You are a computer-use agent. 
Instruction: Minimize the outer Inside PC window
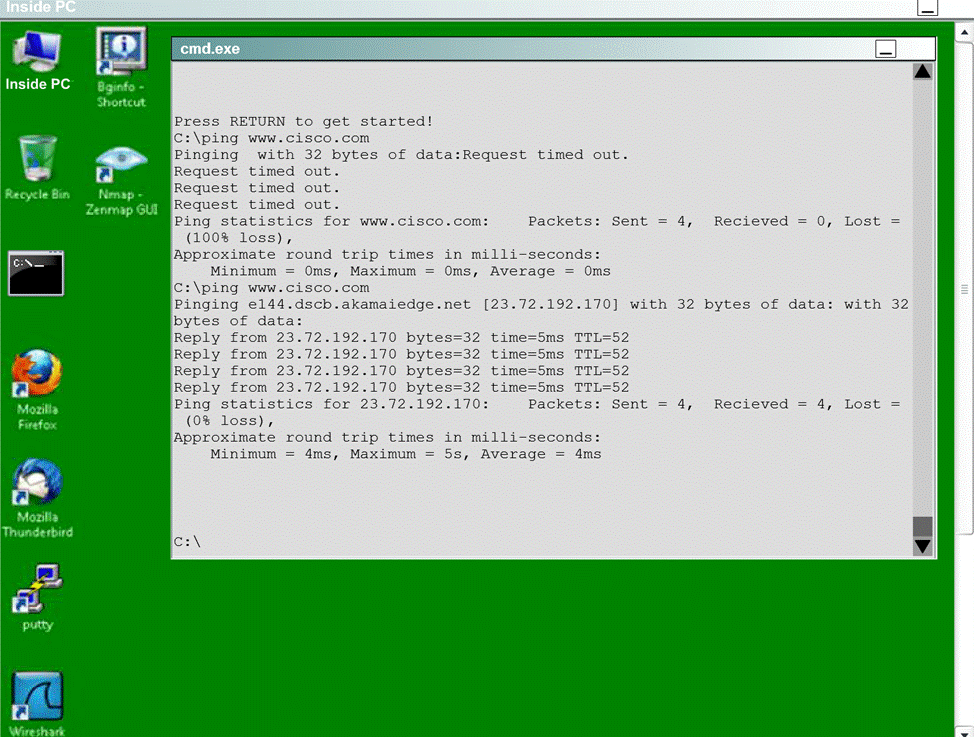point(928,8)
